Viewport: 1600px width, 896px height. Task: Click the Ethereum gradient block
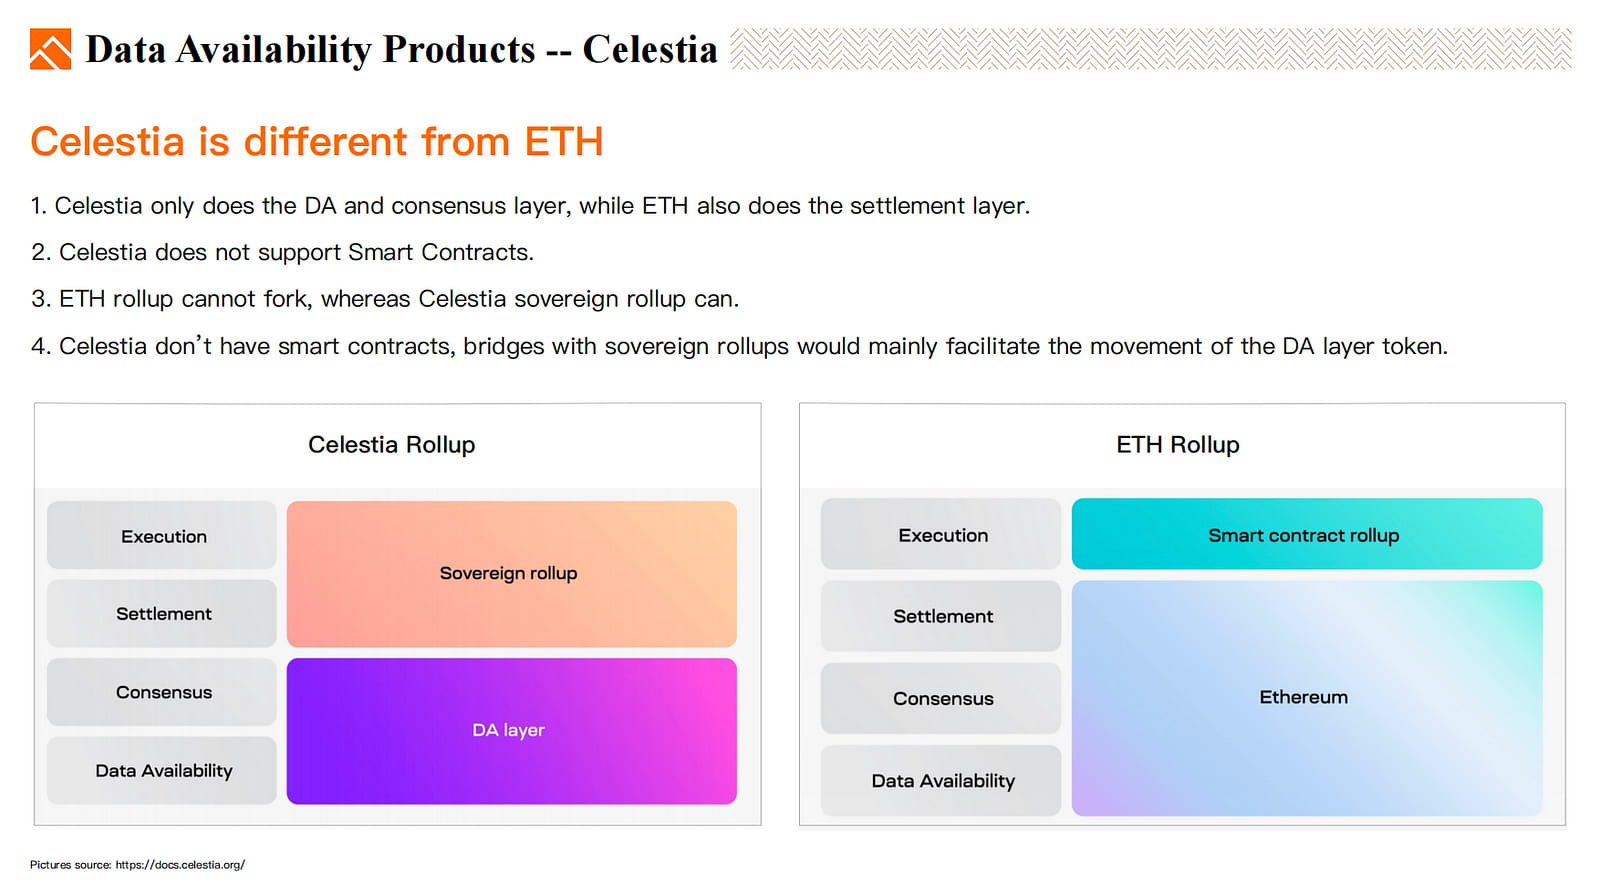pos(1307,698)
